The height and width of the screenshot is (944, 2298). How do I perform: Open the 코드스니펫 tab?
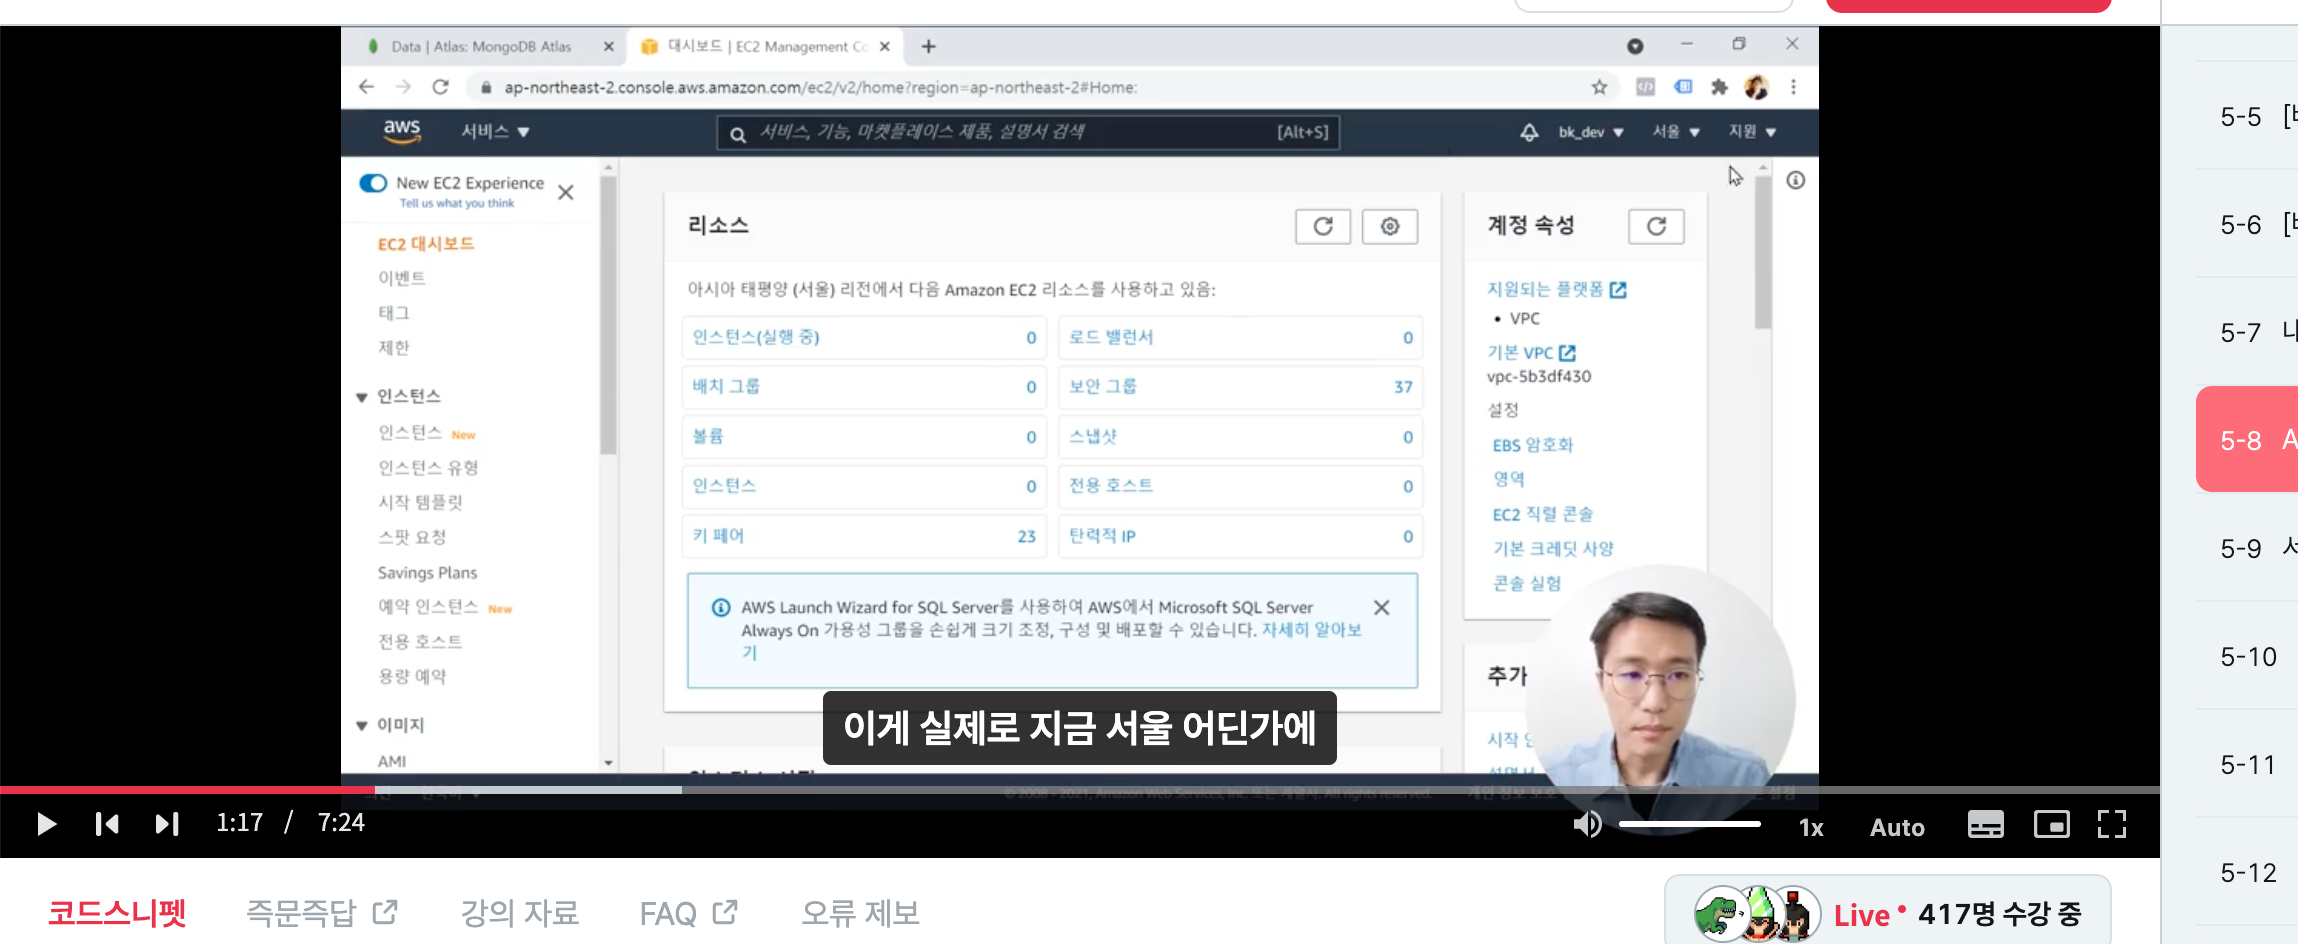pyautogui.click(x=117, y=913)
